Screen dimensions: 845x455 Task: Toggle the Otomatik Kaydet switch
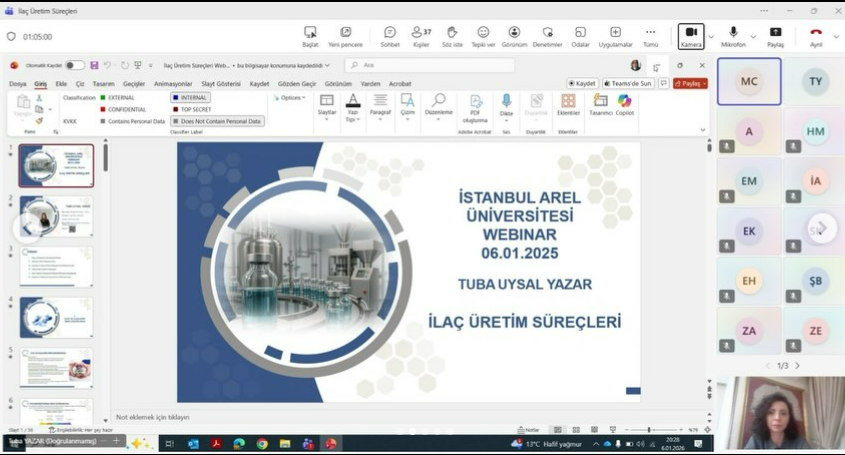coord(75,65)
